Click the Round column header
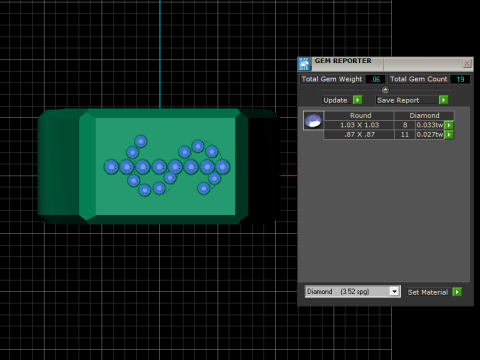 coord(359,115)
